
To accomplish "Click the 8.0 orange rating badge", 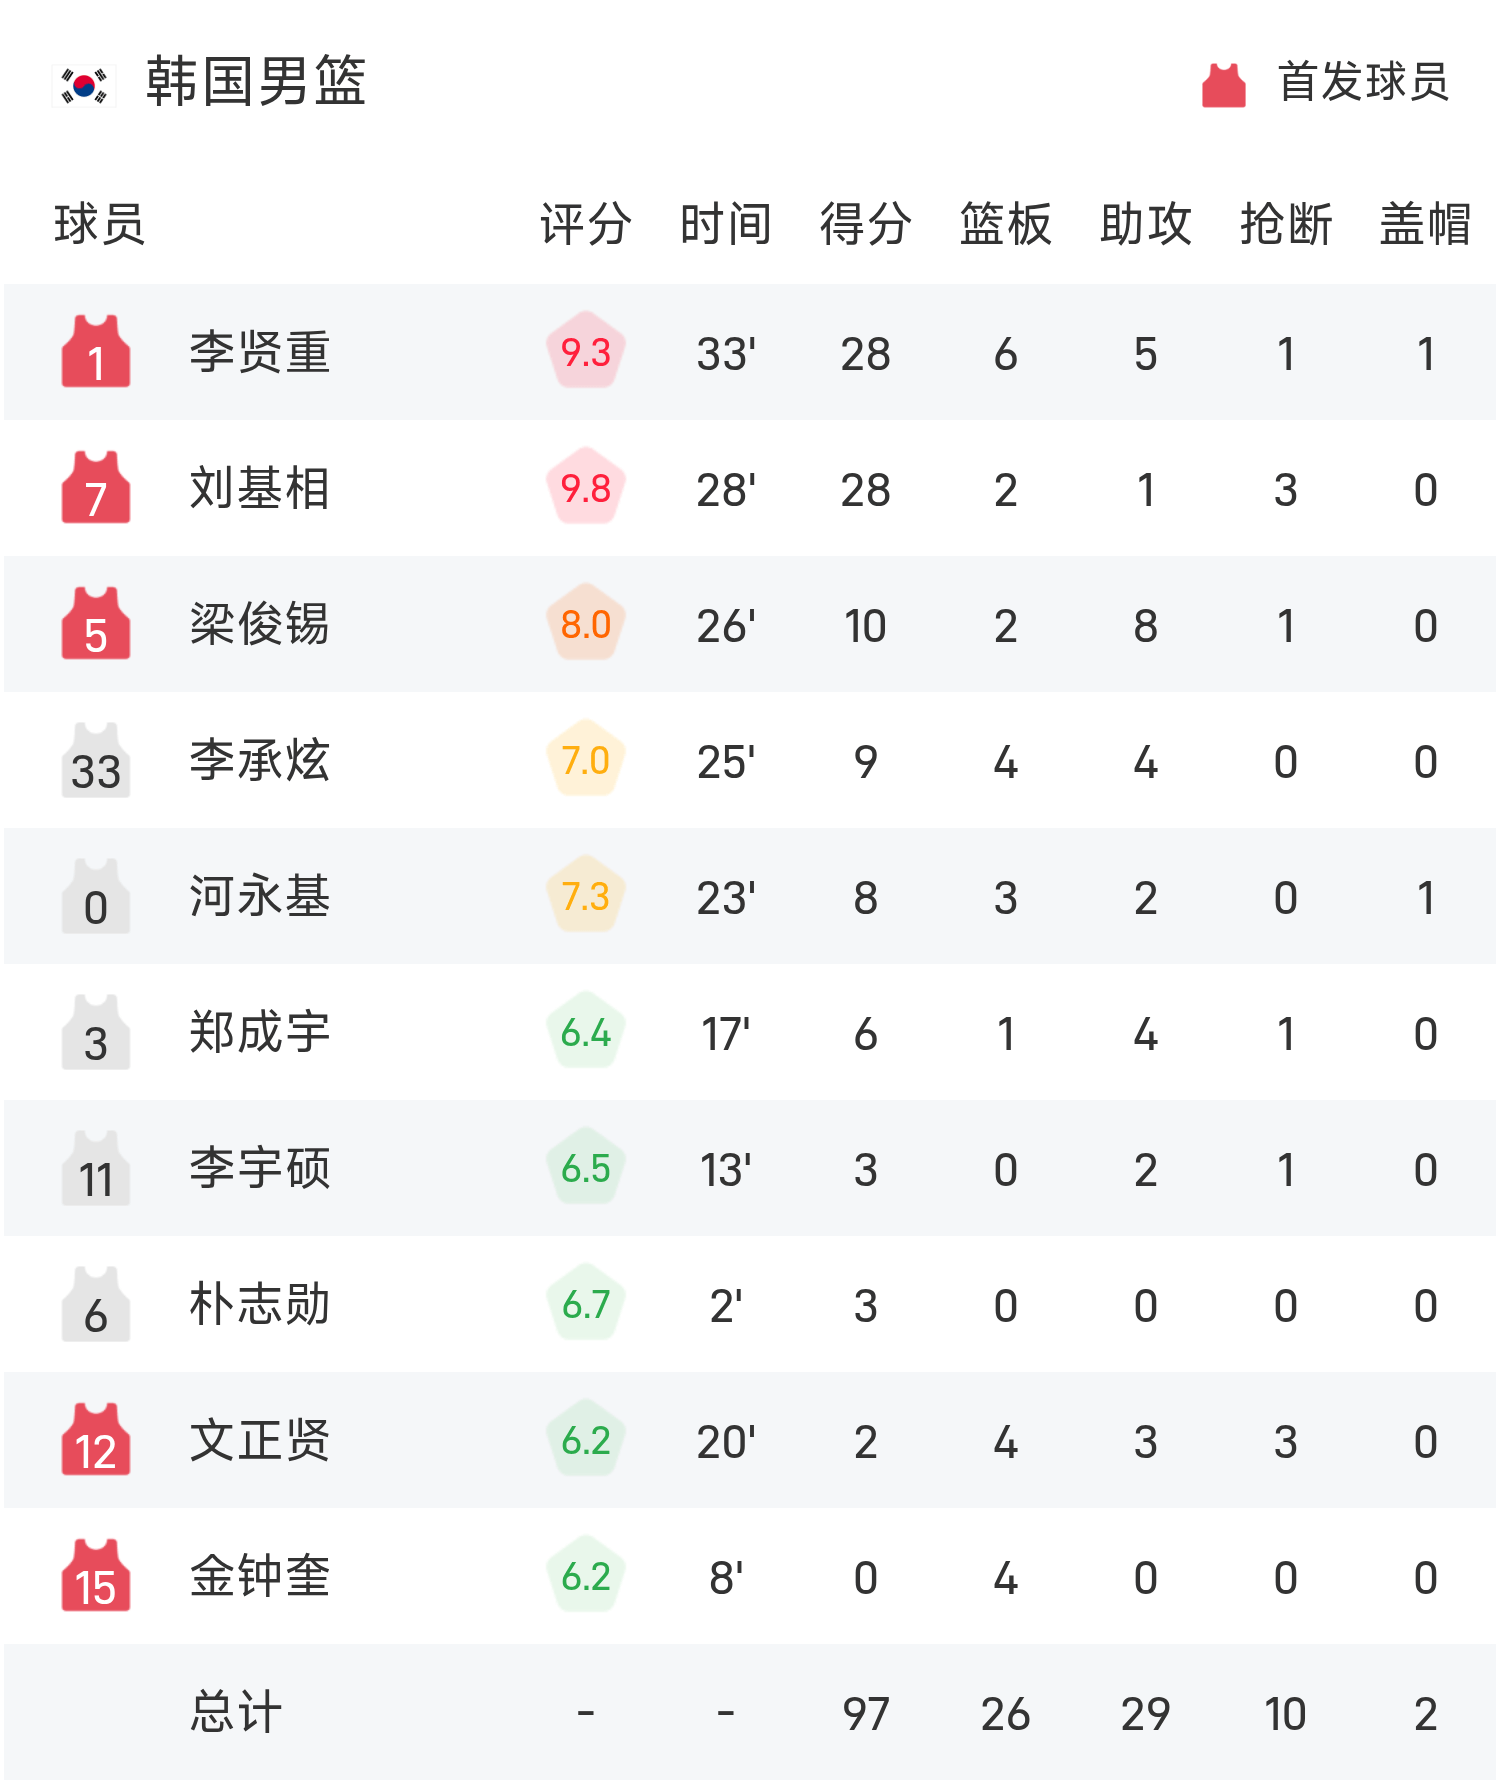I will (x=586, y=623).
